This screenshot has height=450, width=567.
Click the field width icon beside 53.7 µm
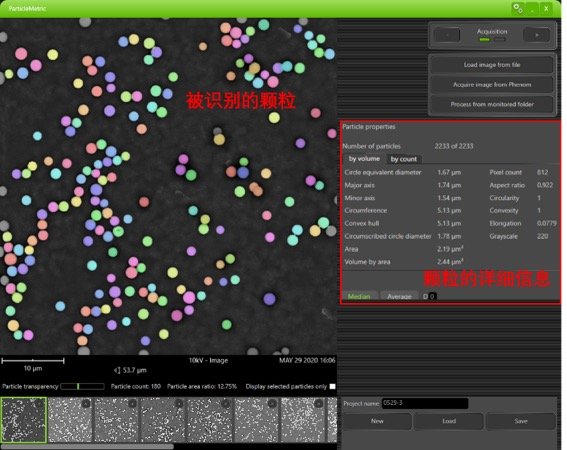[x=117, y=370]
